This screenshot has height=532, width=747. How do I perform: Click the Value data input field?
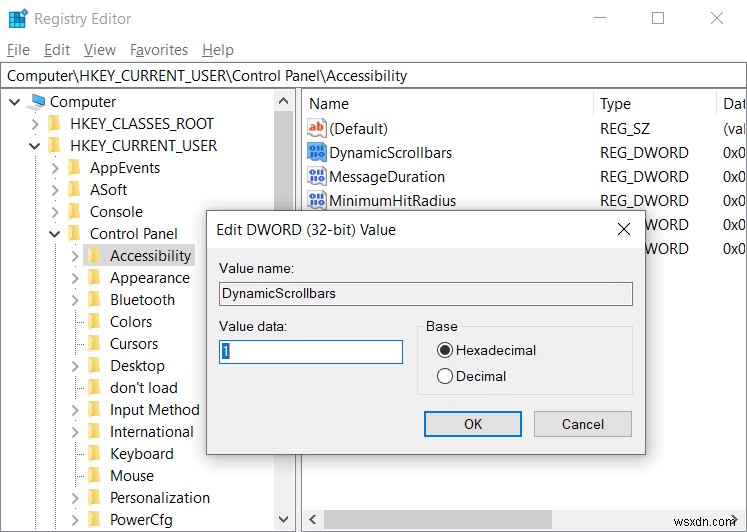311,352
